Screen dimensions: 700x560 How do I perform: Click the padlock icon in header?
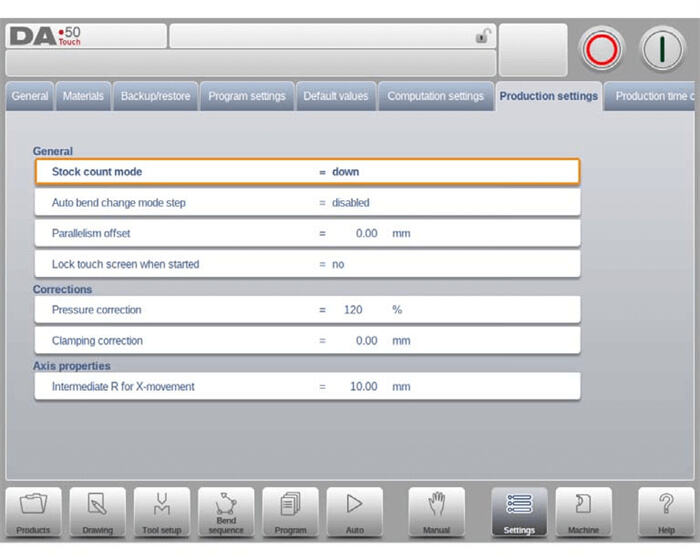click(483, 37)
